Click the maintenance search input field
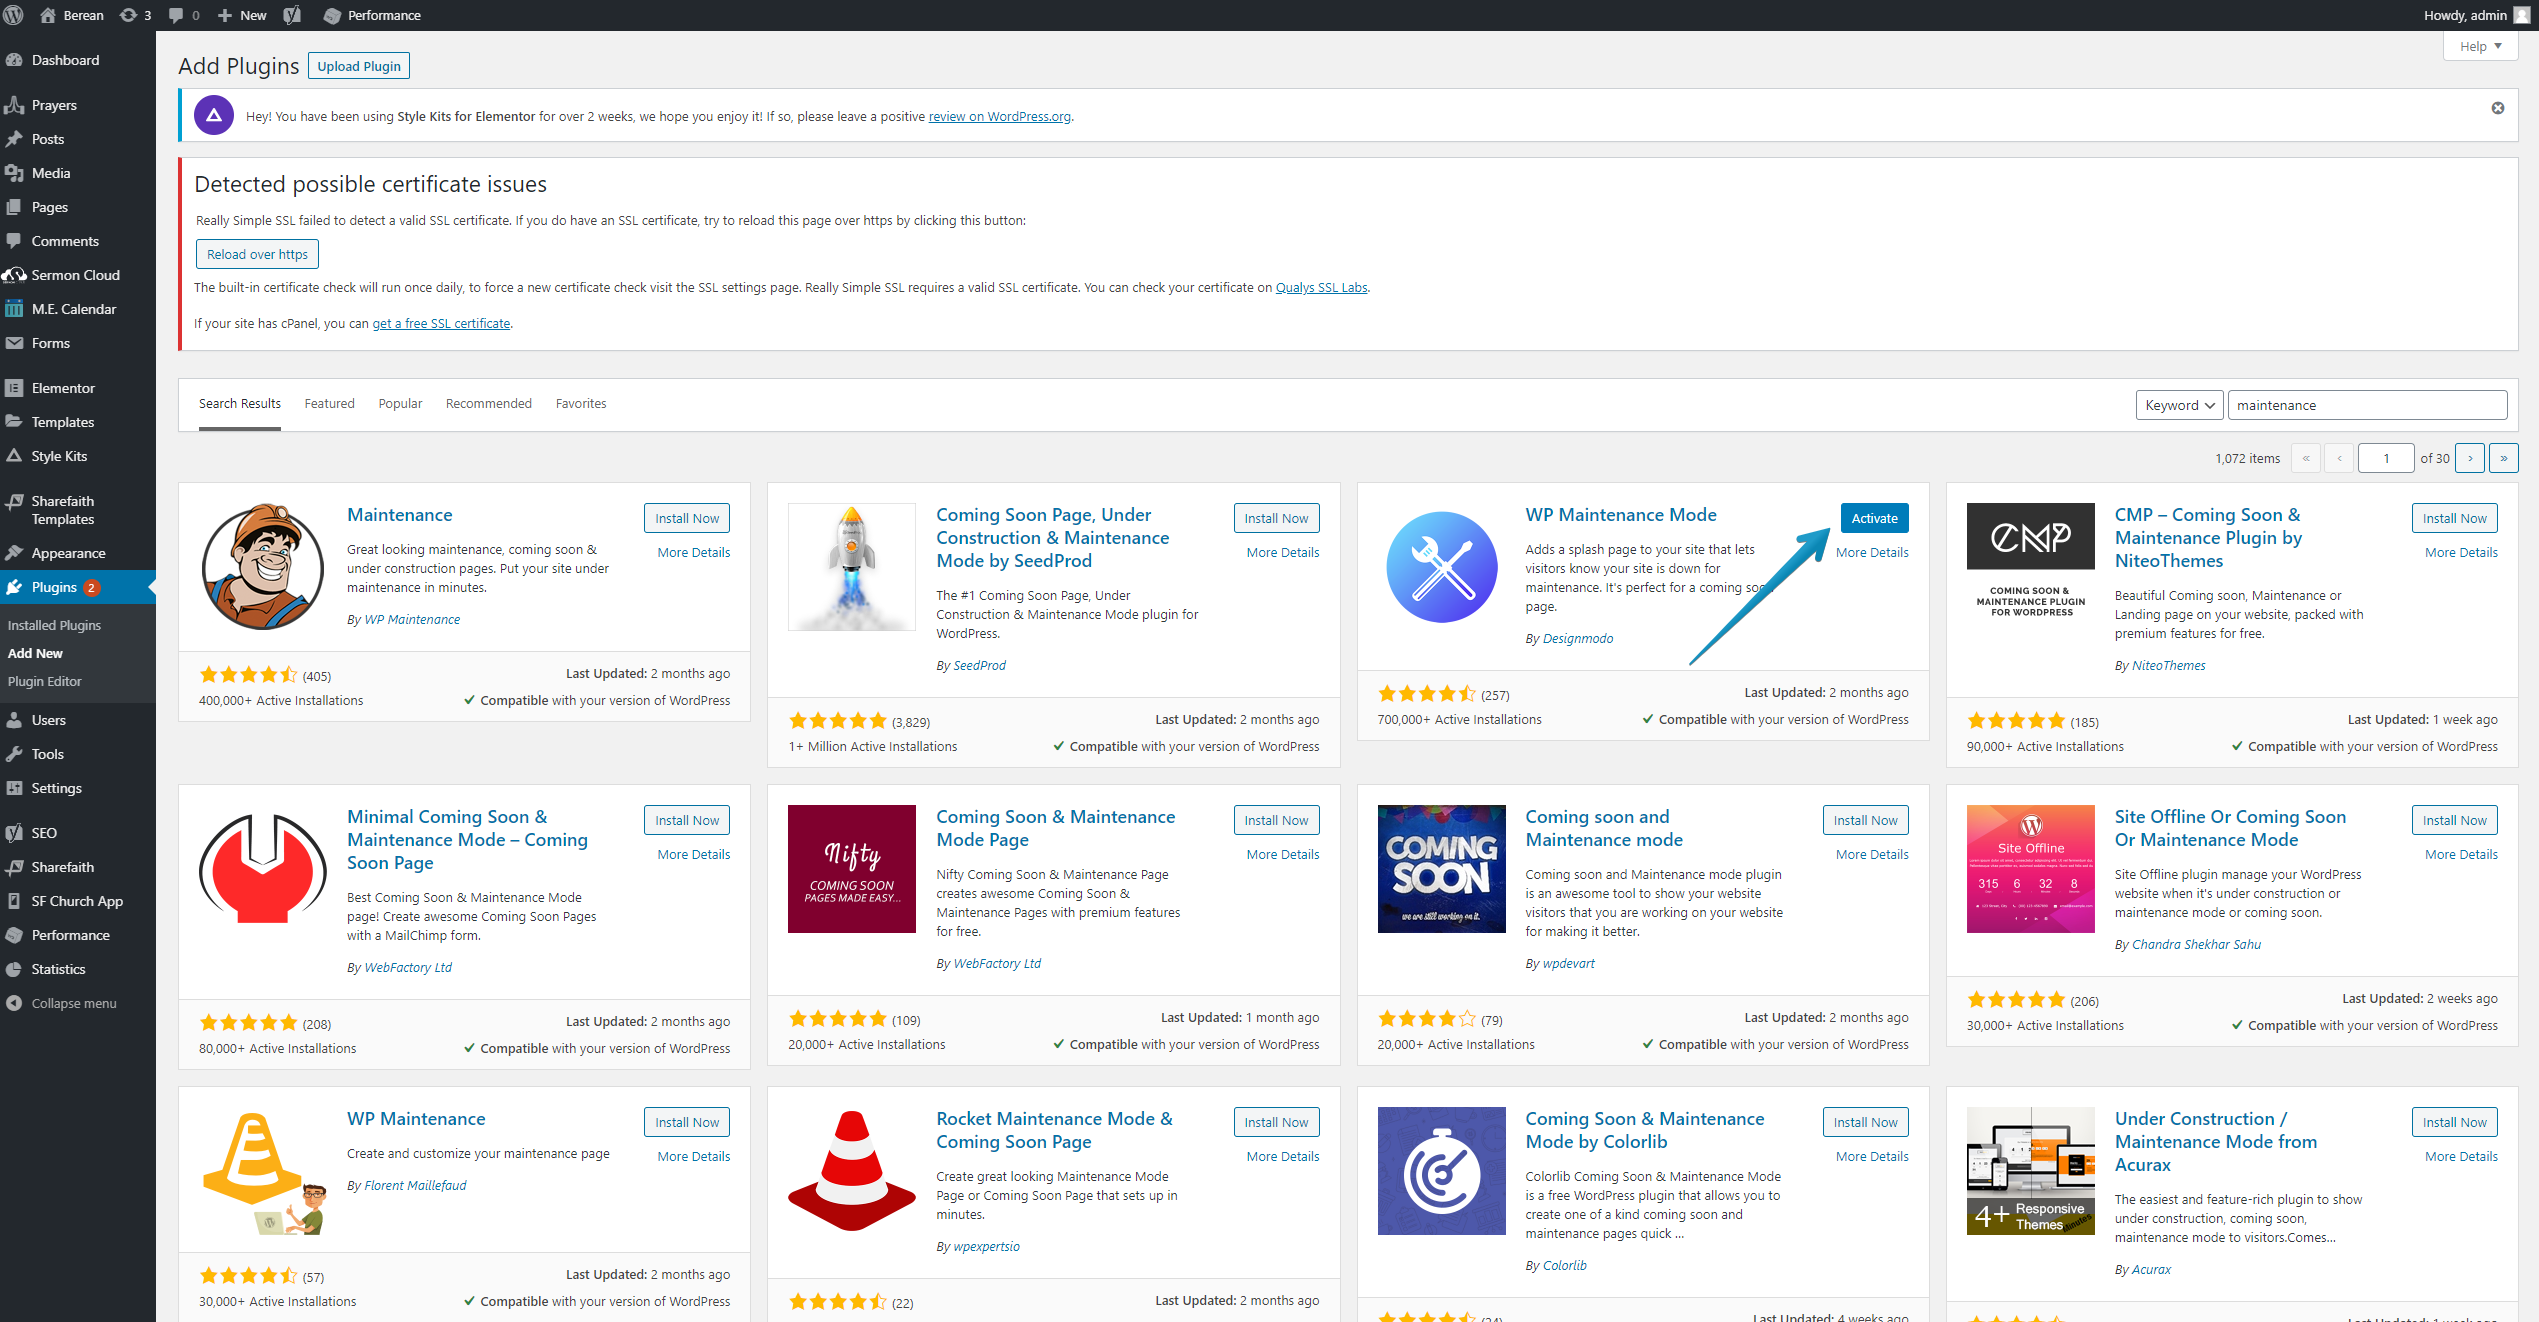Screen dimensions: 2539x1322 pos(2366,405)
